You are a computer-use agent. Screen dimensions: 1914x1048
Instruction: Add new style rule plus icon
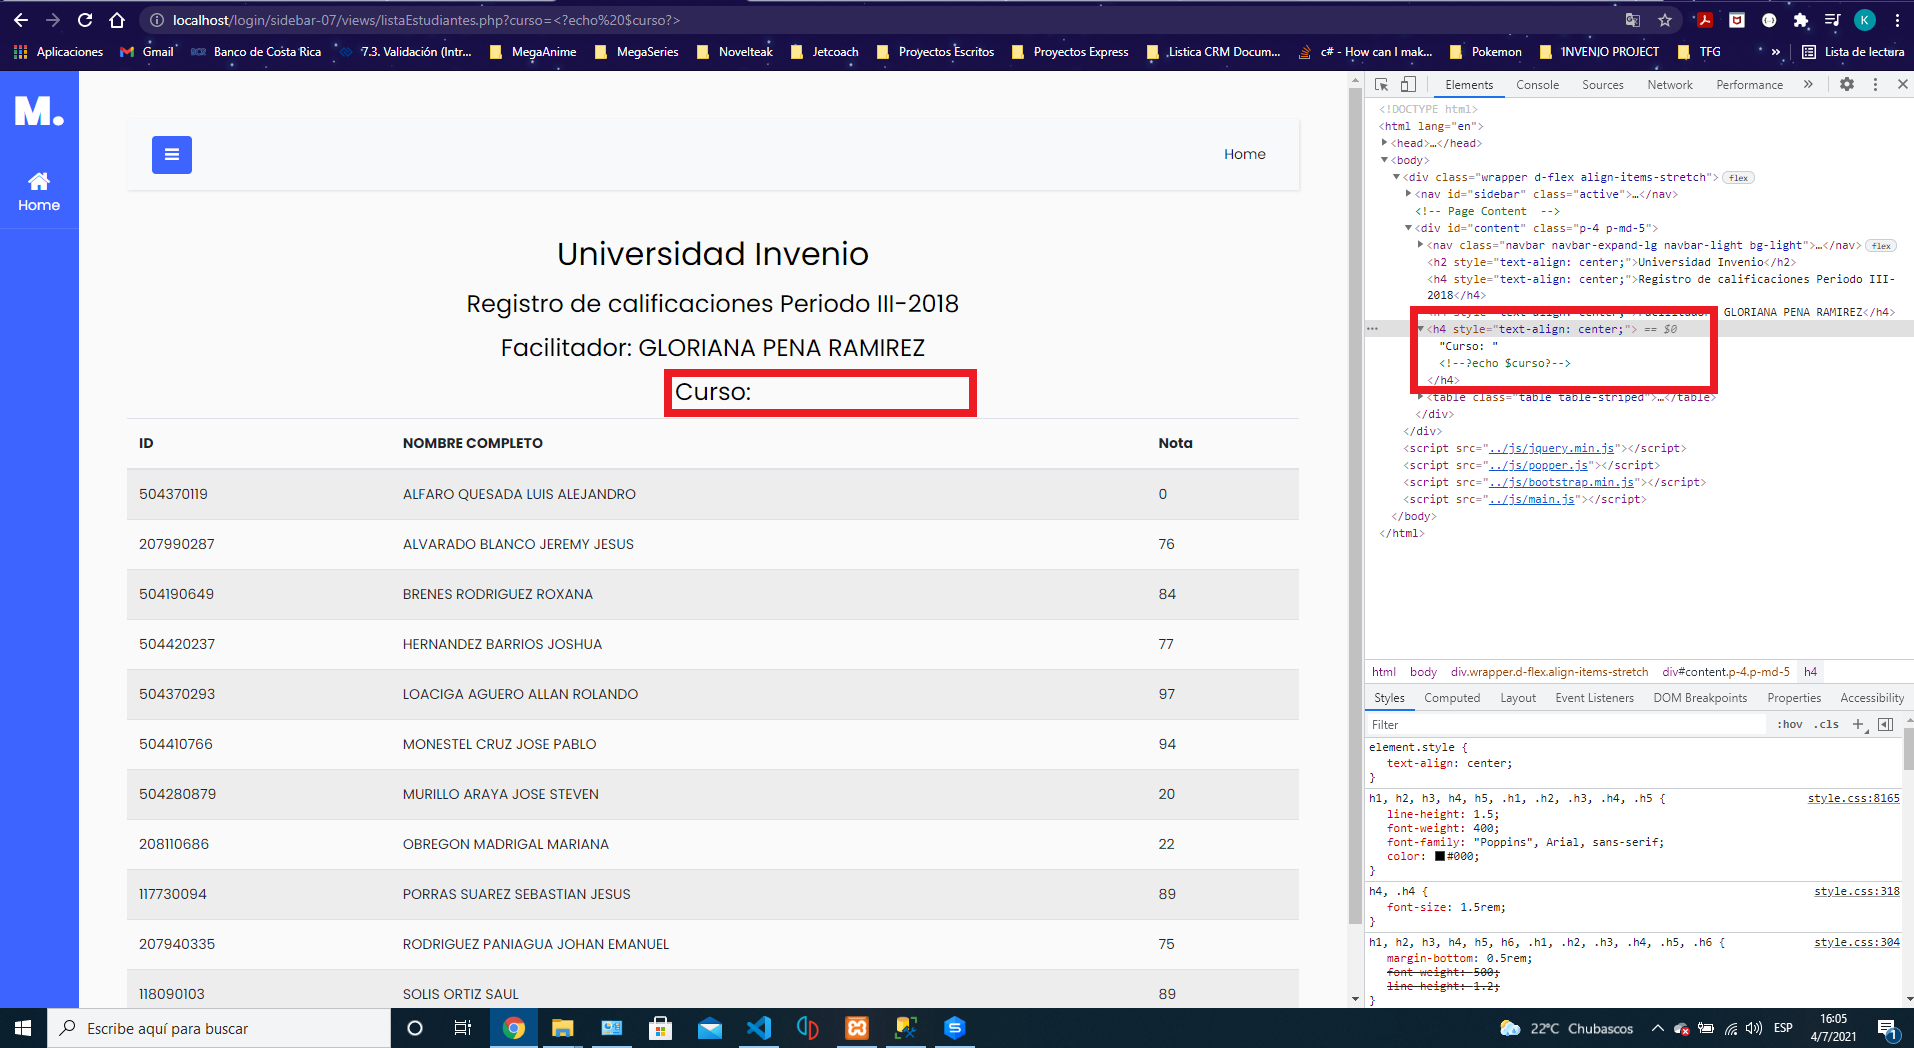1858,724
